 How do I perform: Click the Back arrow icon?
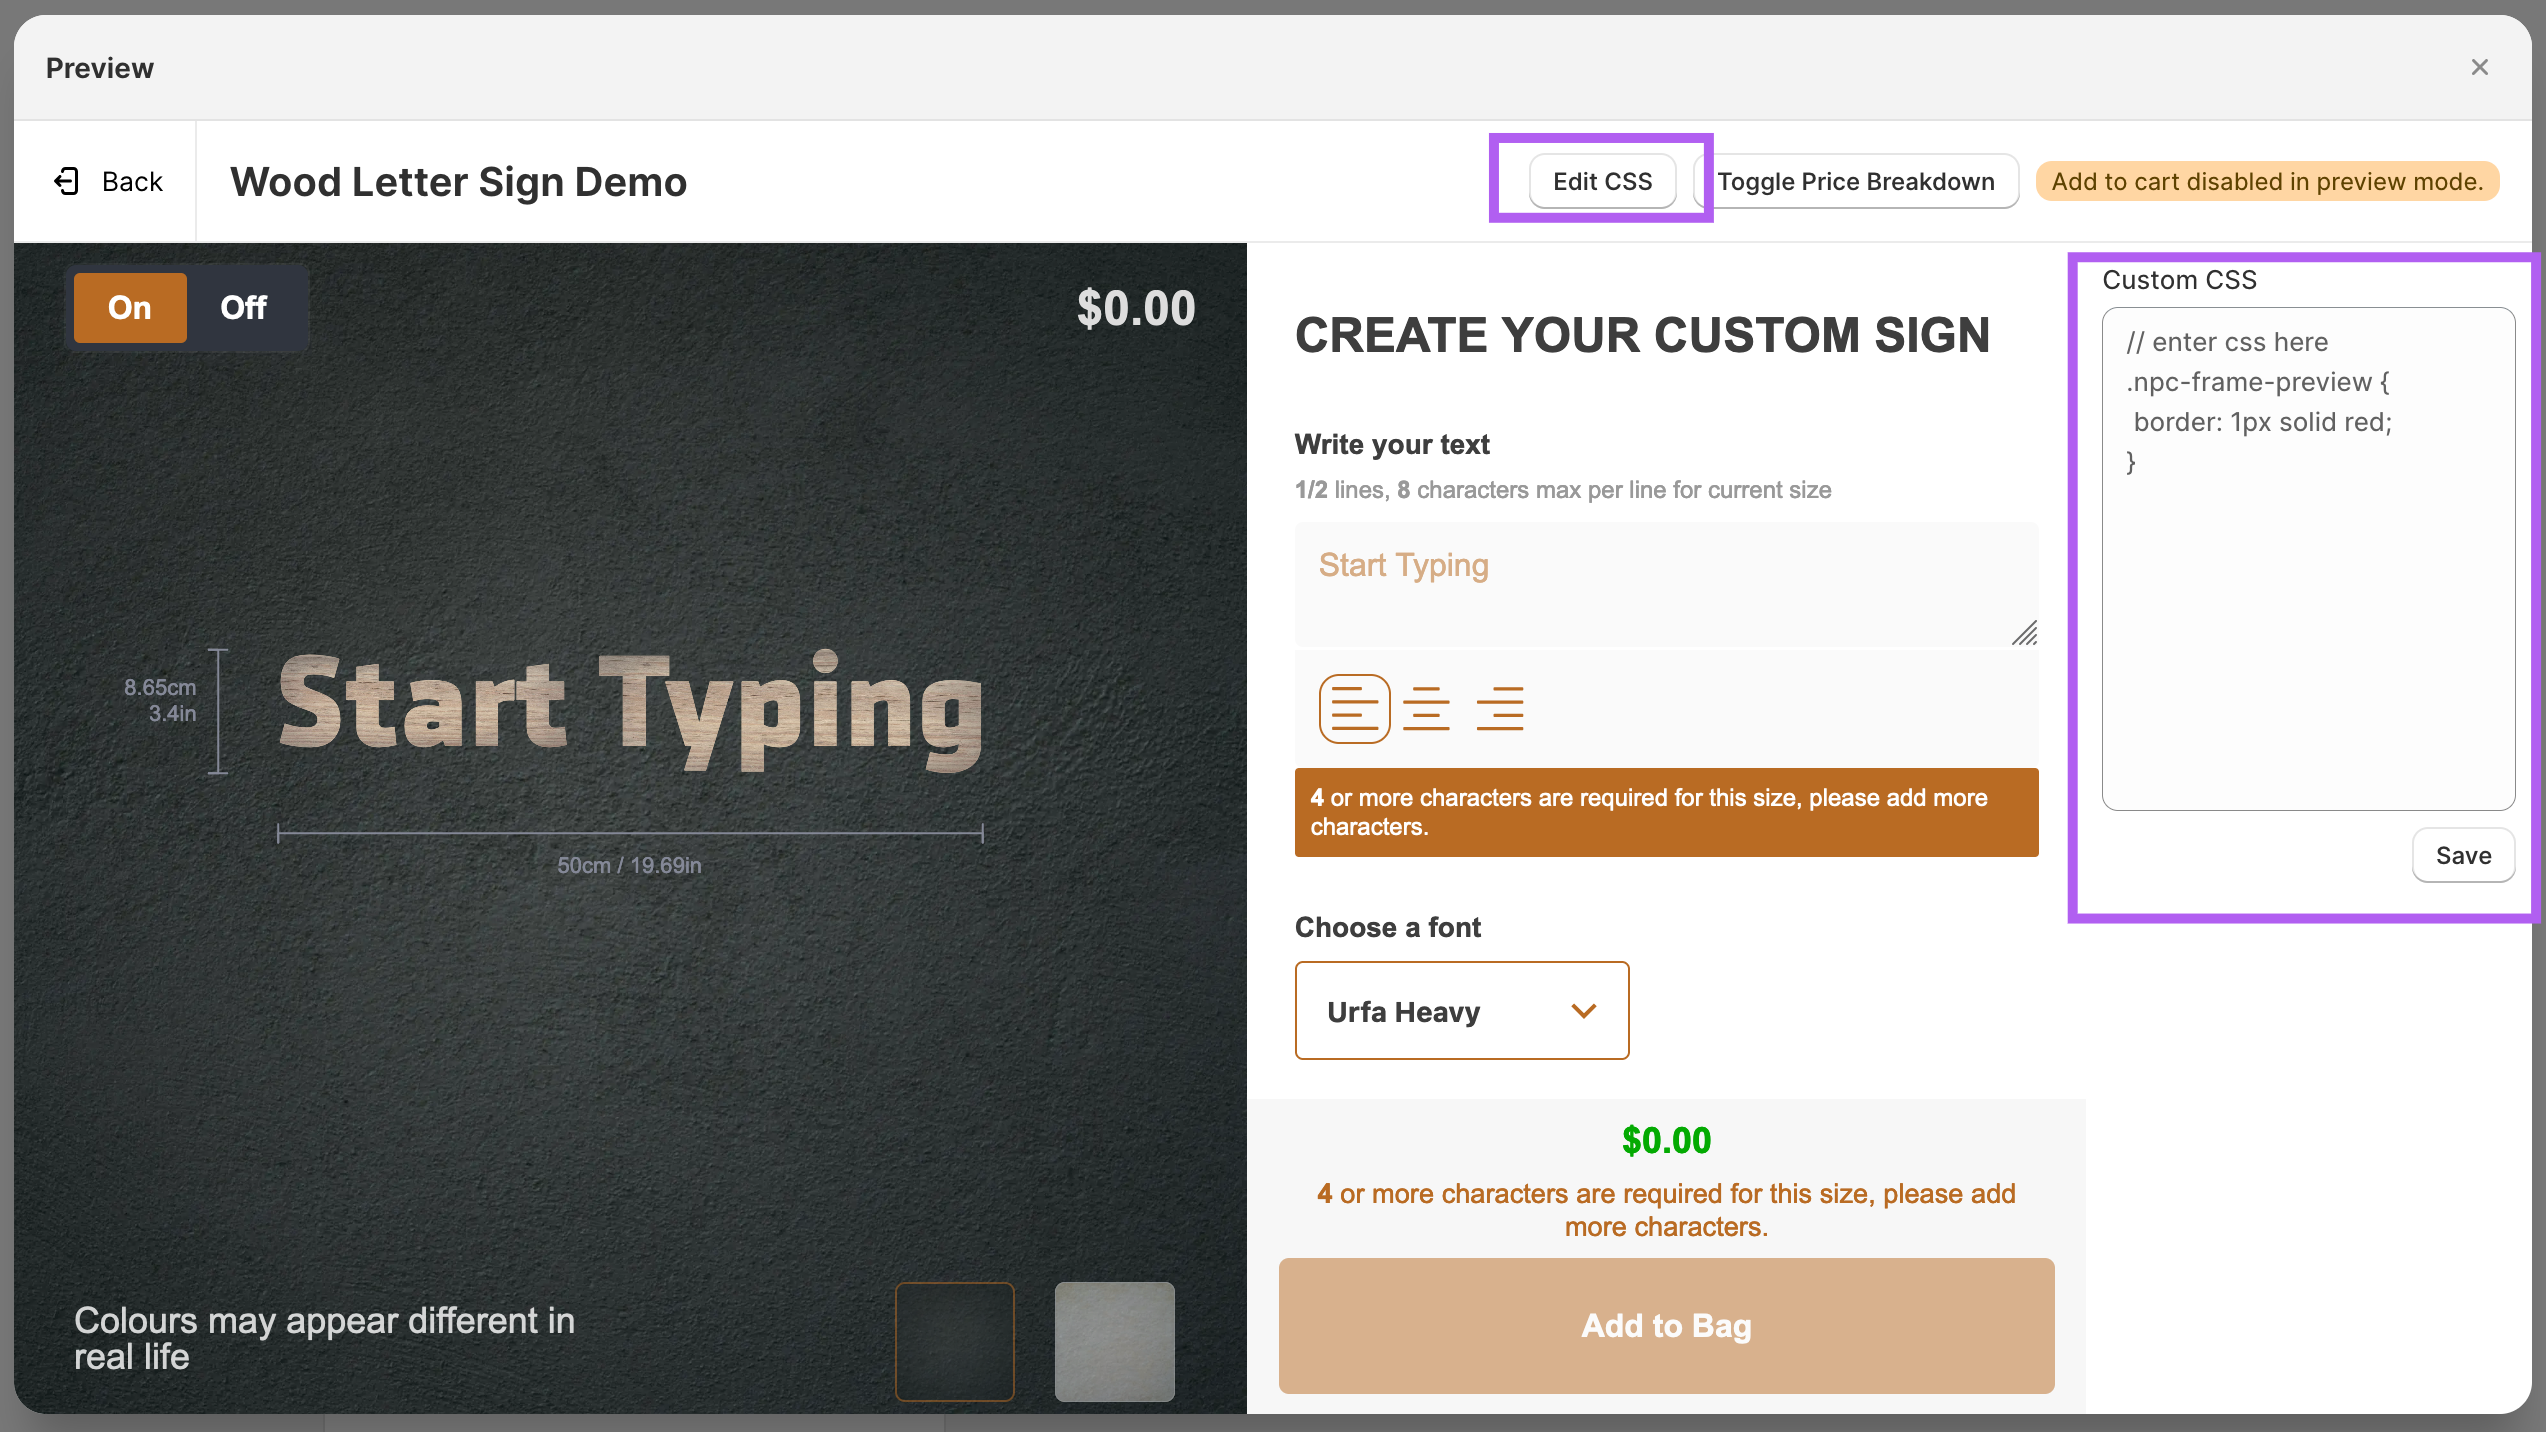[67, 181]
